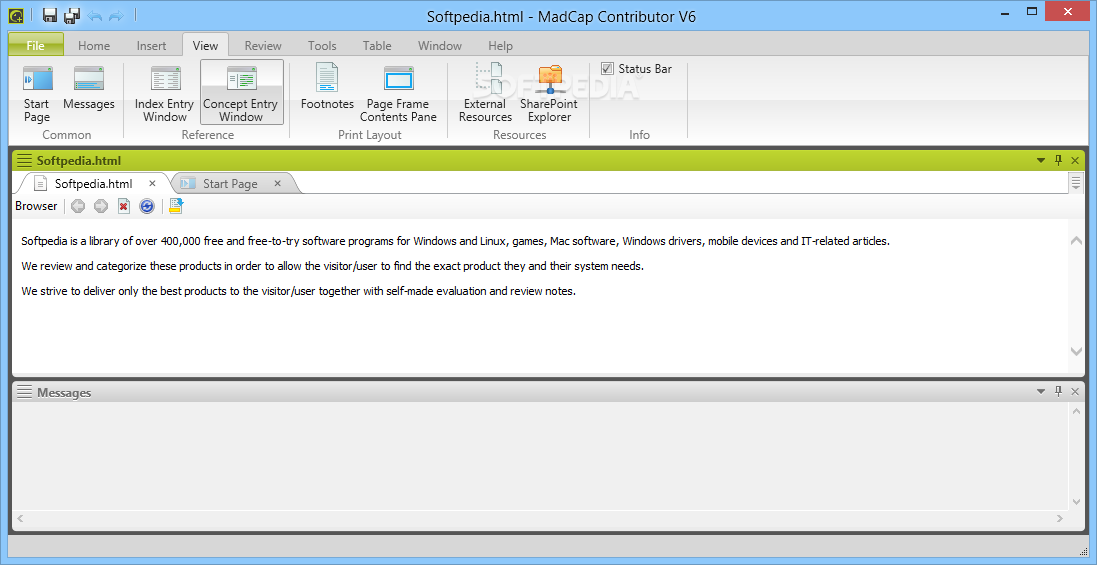Show the Messages window via ribbon
This screenshot has height=565, width=1097.
point(89,88)
